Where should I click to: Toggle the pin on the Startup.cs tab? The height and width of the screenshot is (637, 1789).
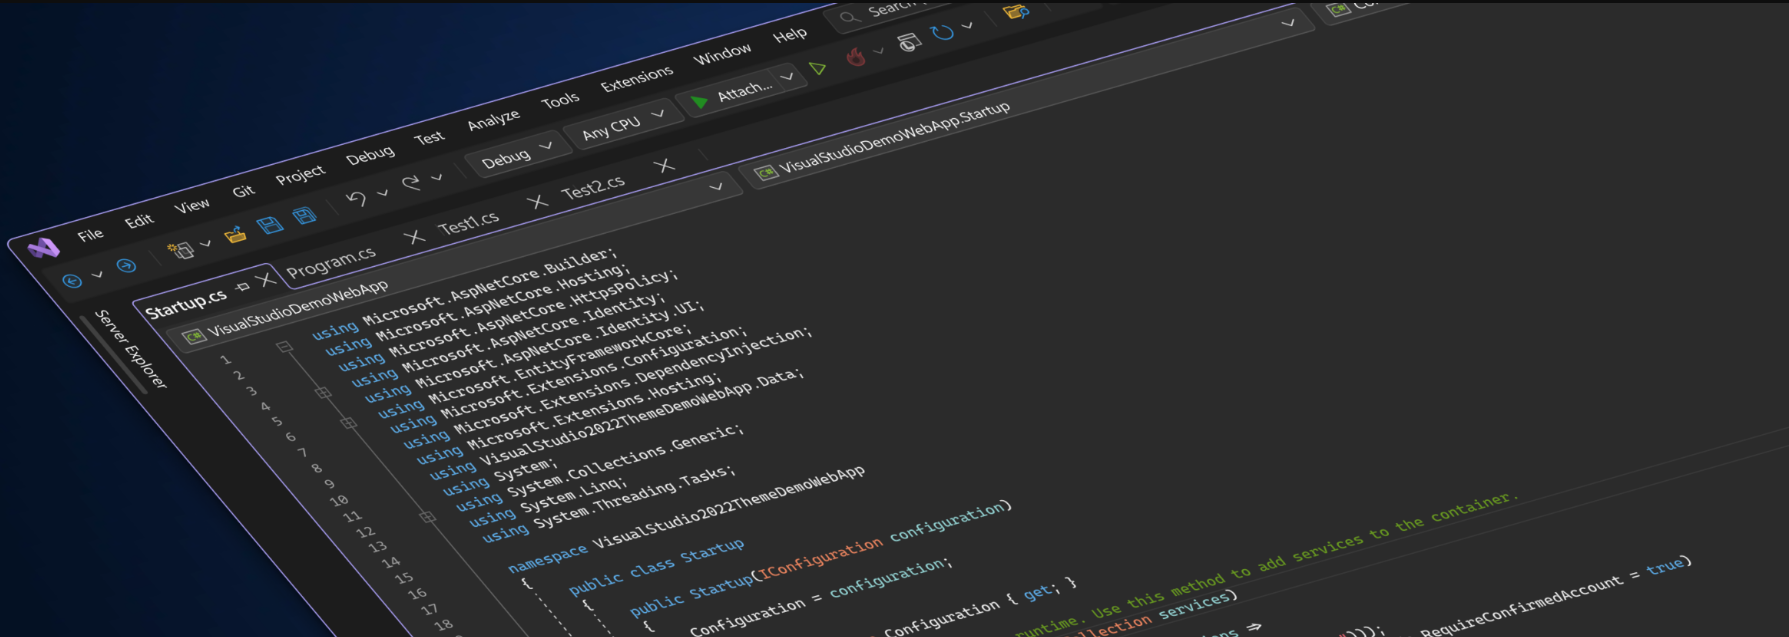tap(242, 287)
